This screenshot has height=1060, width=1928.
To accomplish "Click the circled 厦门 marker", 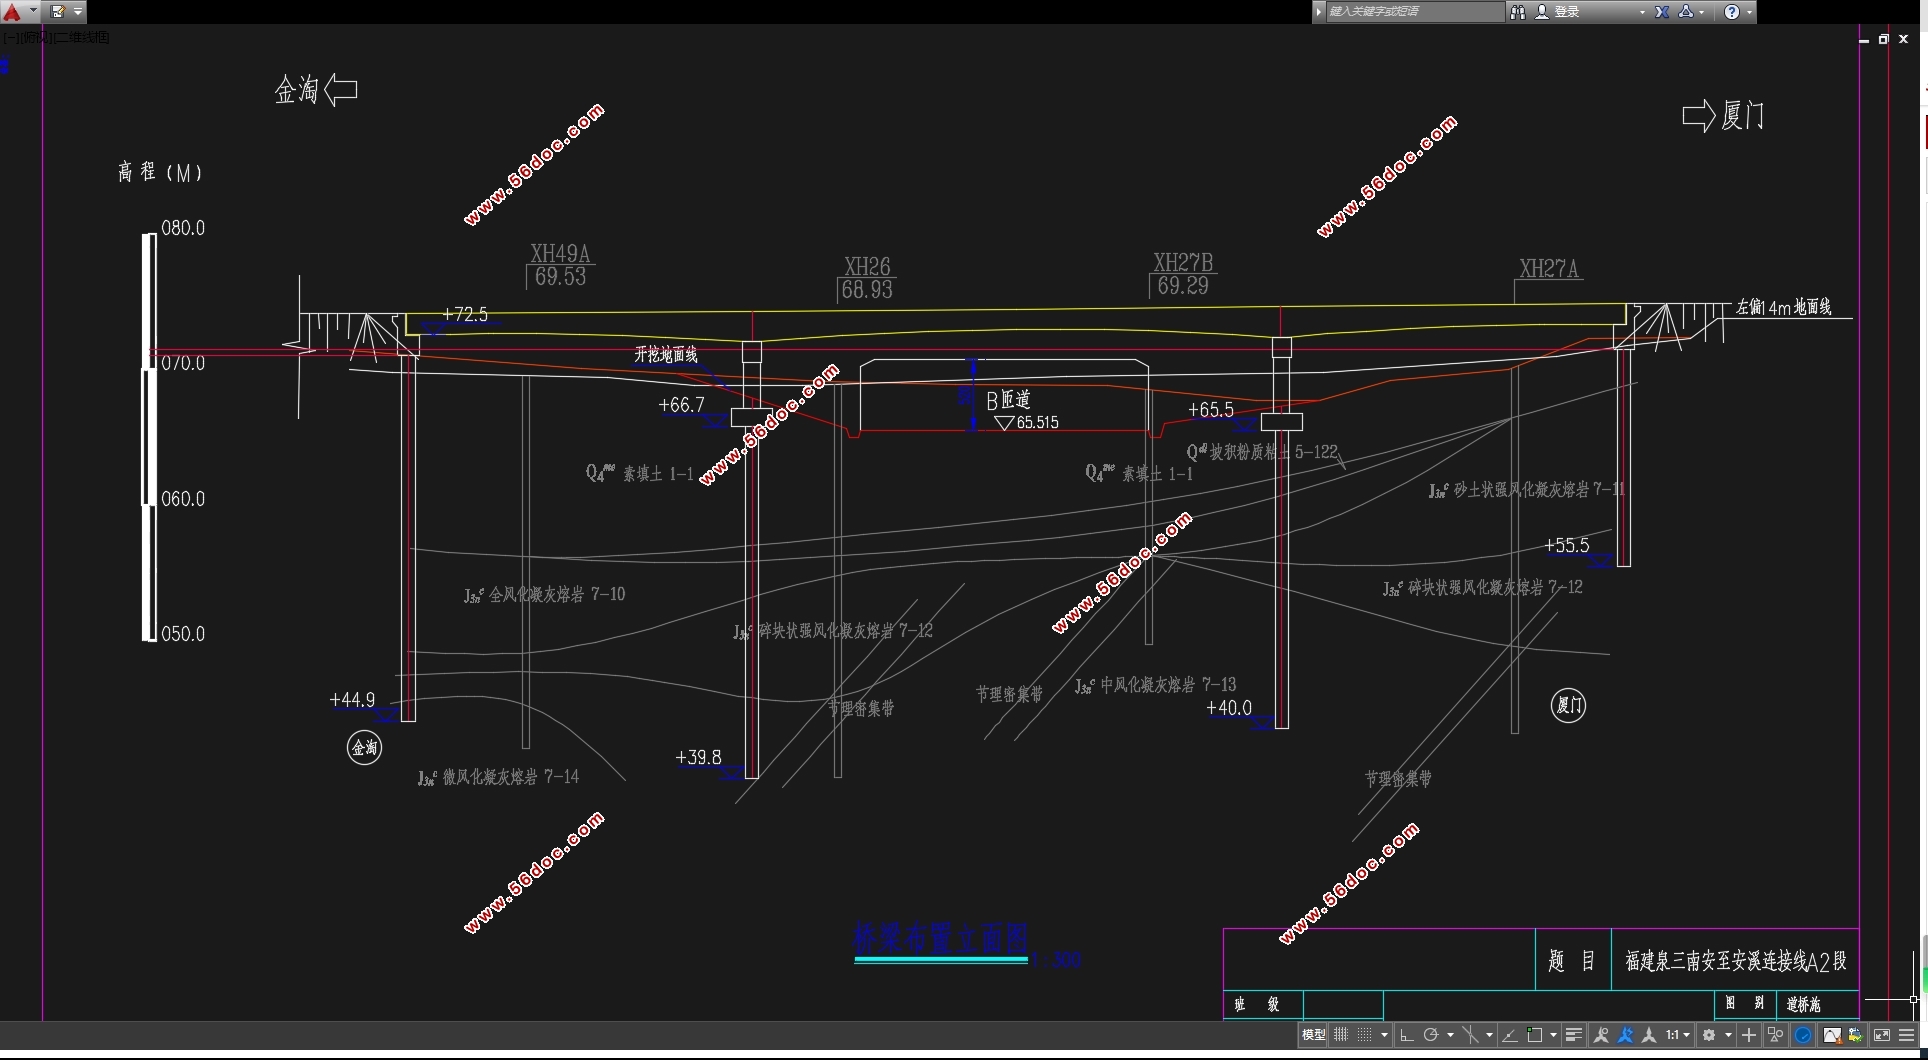I will [1568, 705].
